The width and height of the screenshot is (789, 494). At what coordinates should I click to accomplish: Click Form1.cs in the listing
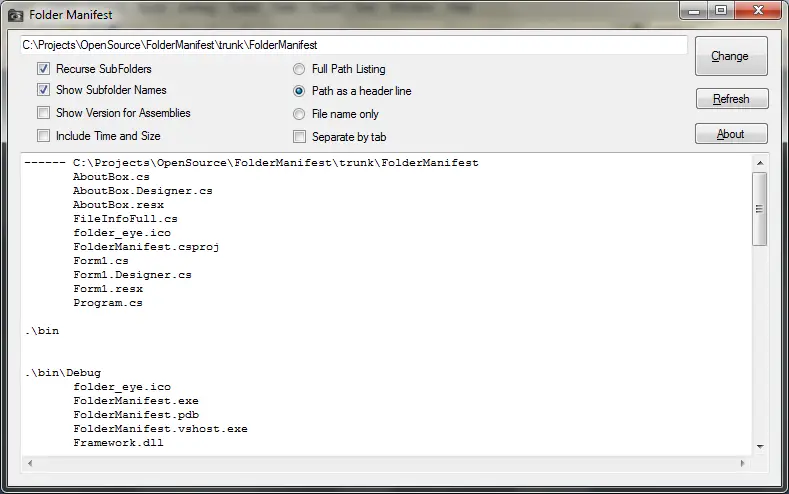tap(101, 261)
